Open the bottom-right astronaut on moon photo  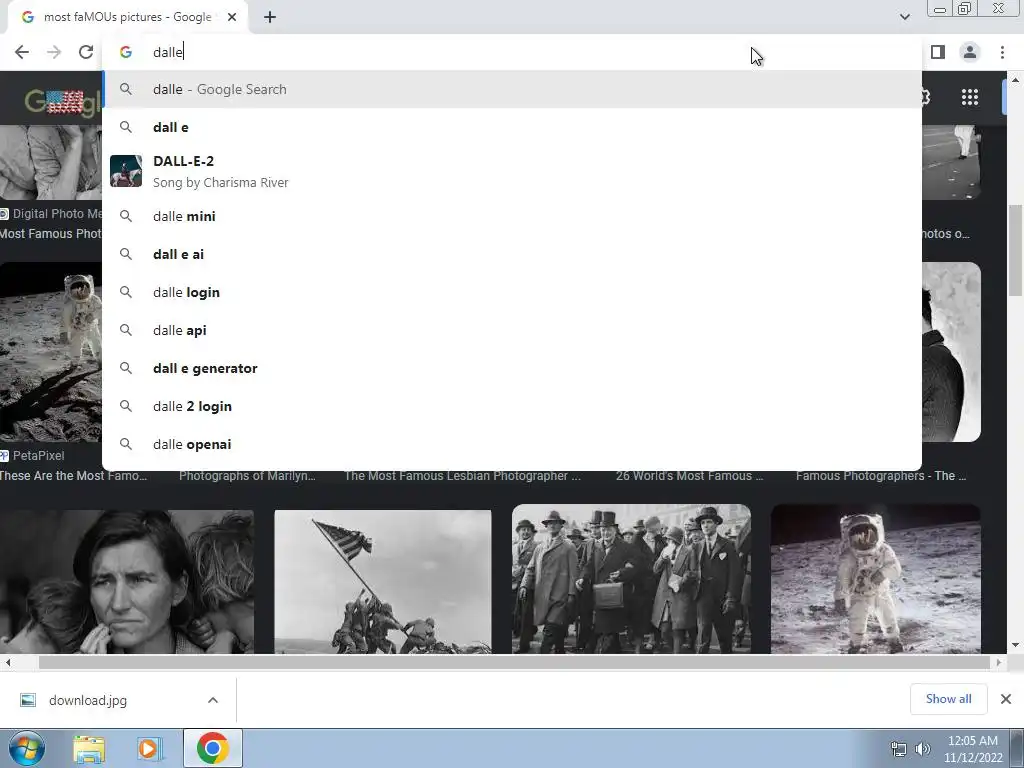click(876, 579)
